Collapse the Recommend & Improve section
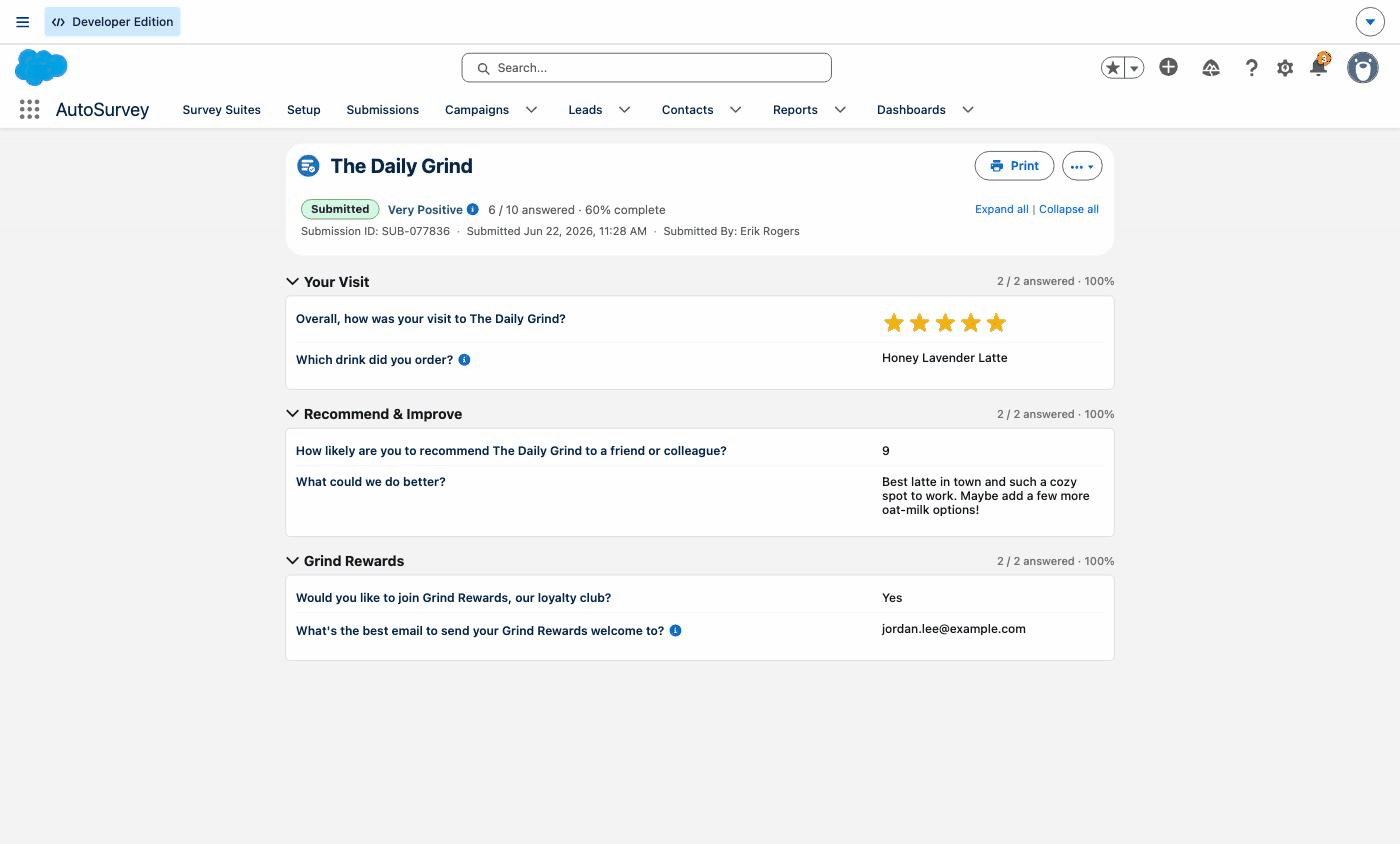The height and width of the screenshot is (844, 1400). coord(292,414)
